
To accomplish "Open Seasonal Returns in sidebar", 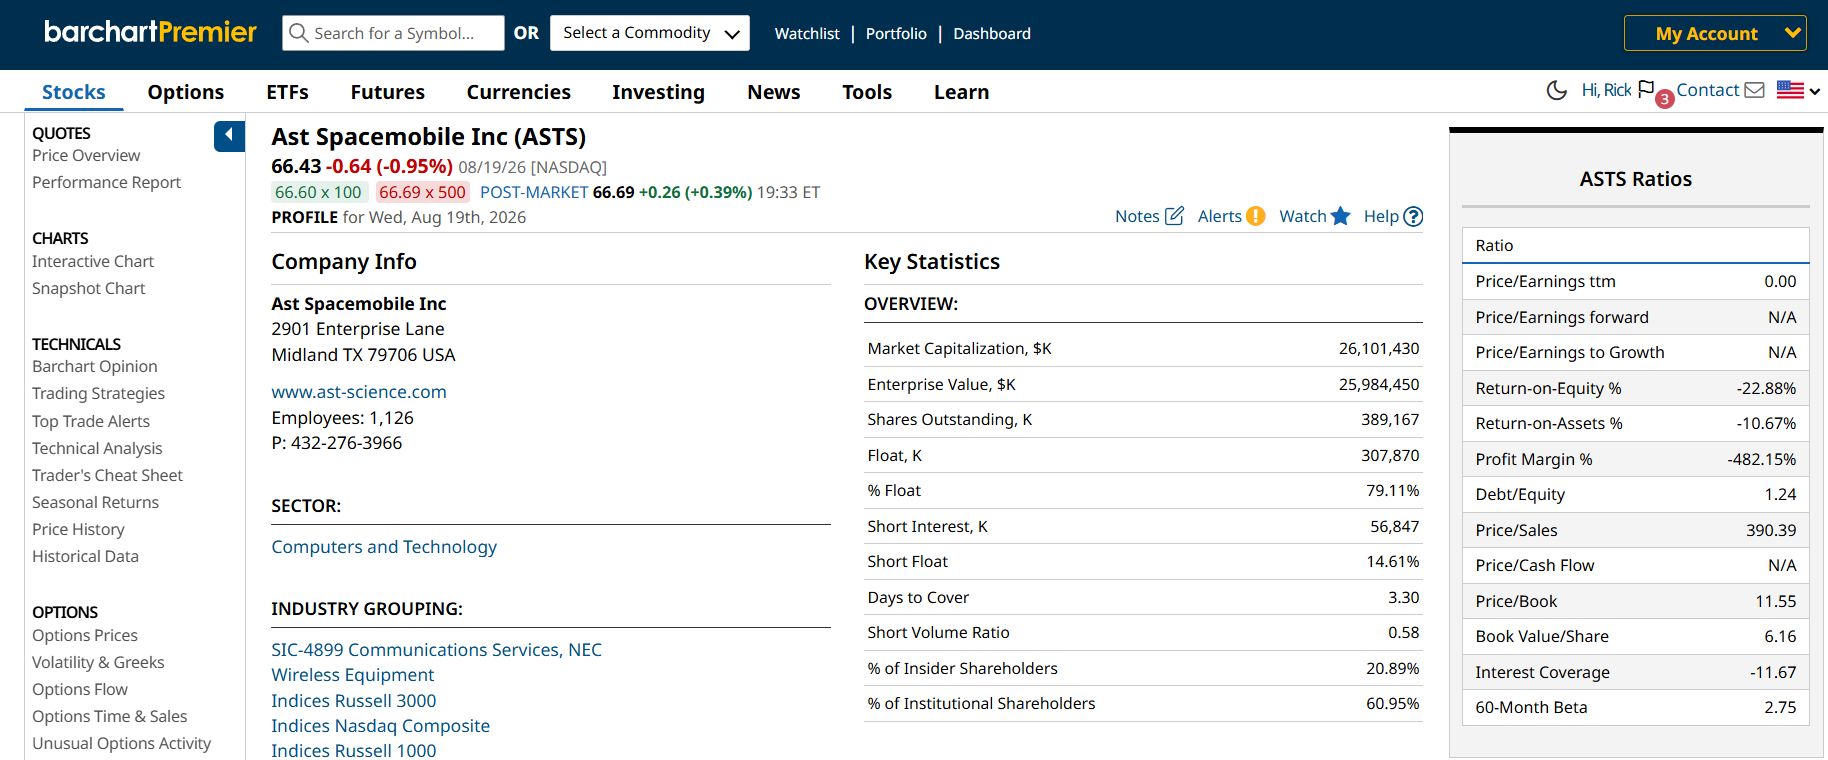I will pos(95,502).
